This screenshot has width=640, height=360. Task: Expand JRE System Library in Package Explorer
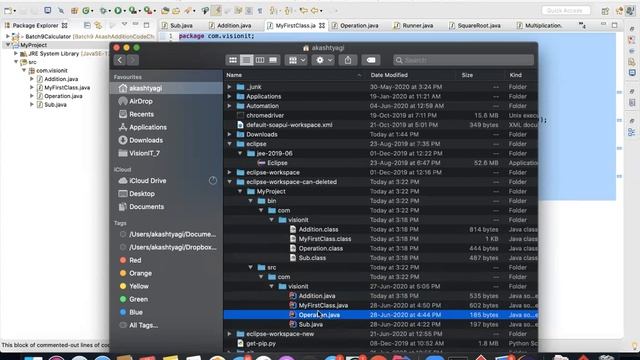click(16, 53)
